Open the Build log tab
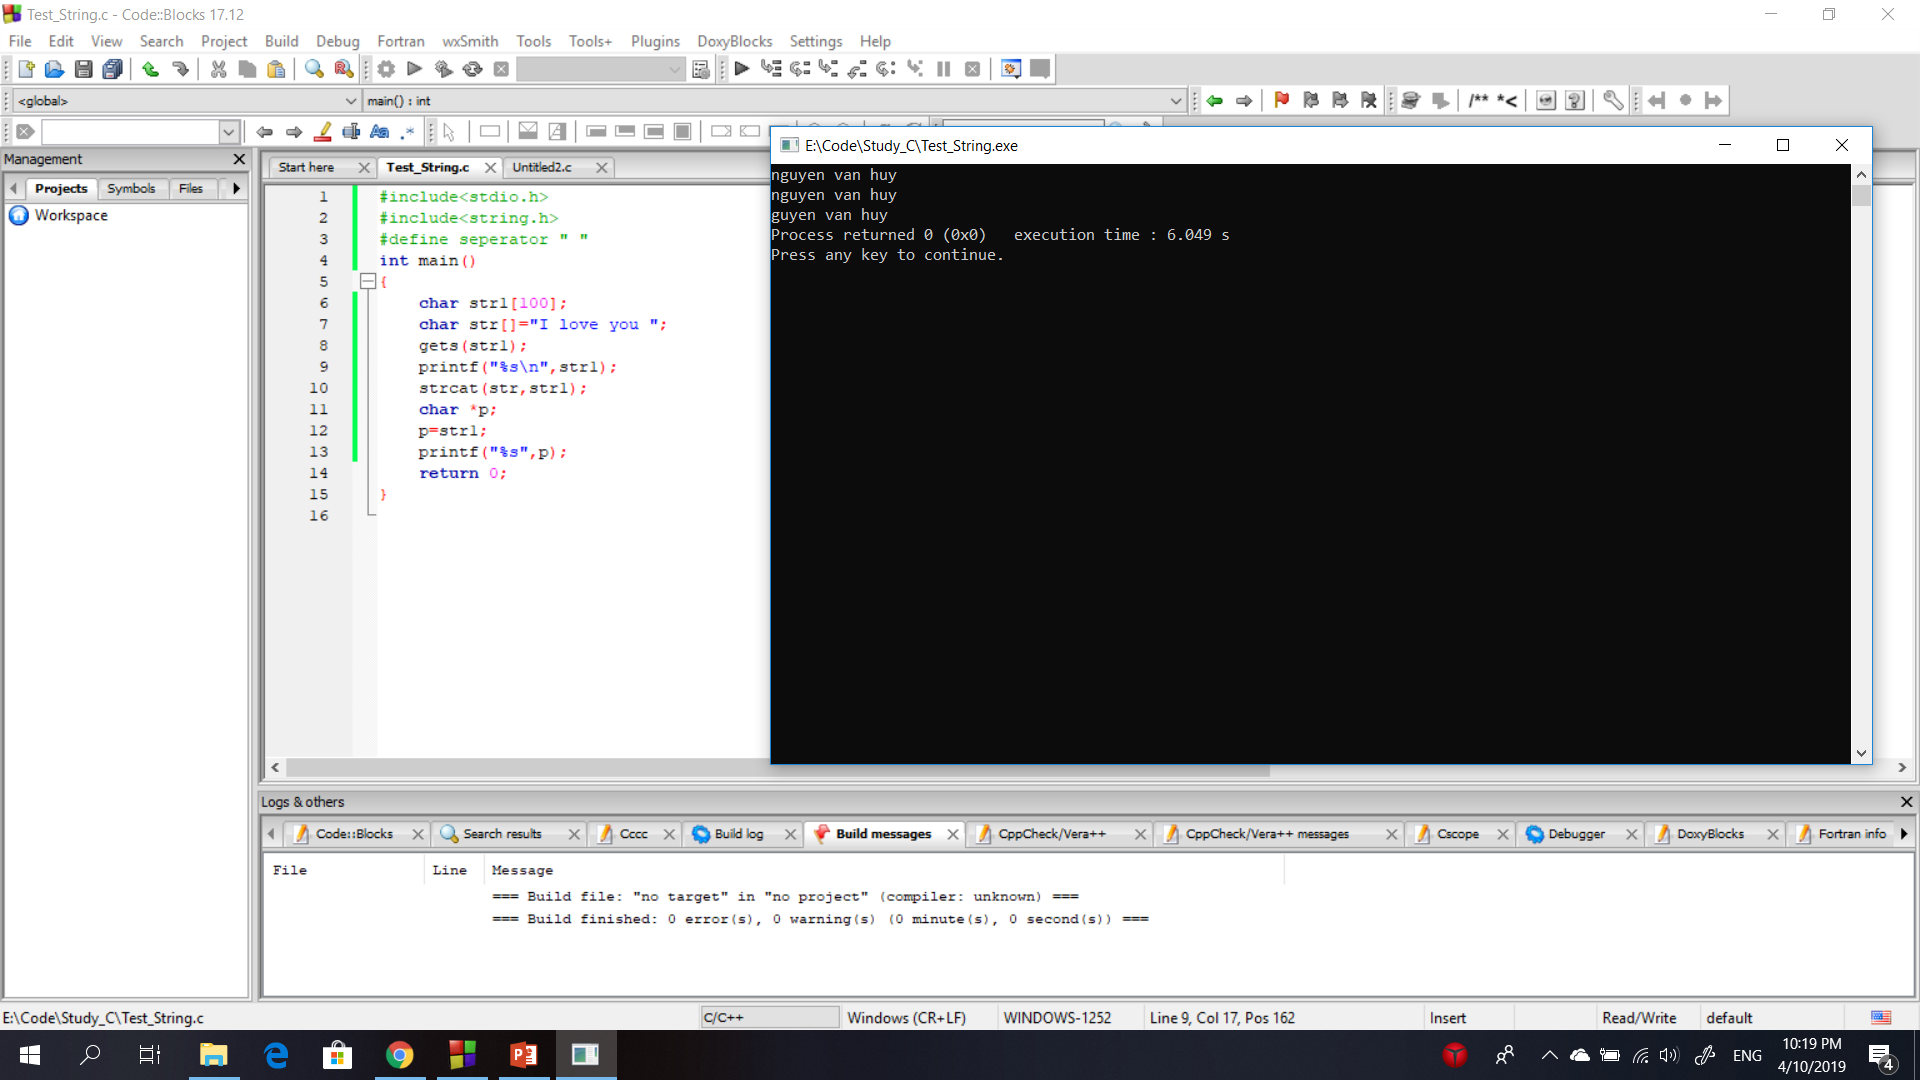 click(x=738, y=834)
